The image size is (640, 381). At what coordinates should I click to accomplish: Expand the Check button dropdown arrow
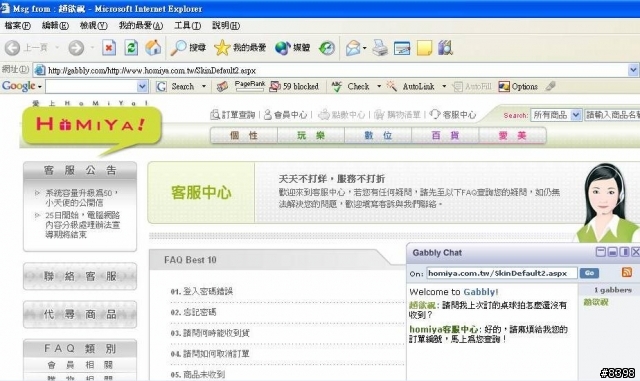[x=379, y=86]
